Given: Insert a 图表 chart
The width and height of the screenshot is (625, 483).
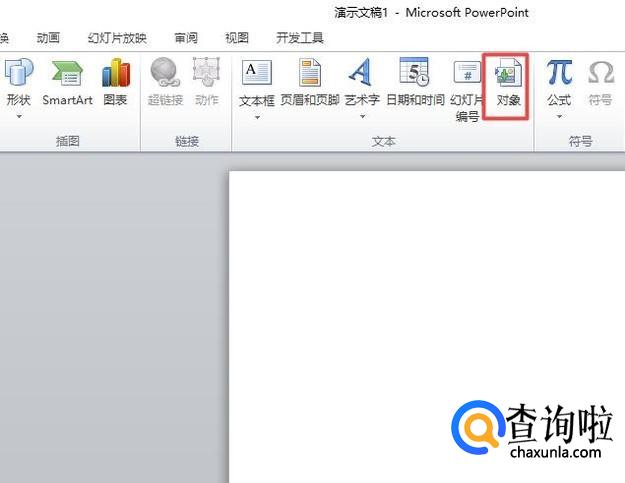Looking at the screenshot, I should pyautogui.click(x=116, y=82).
